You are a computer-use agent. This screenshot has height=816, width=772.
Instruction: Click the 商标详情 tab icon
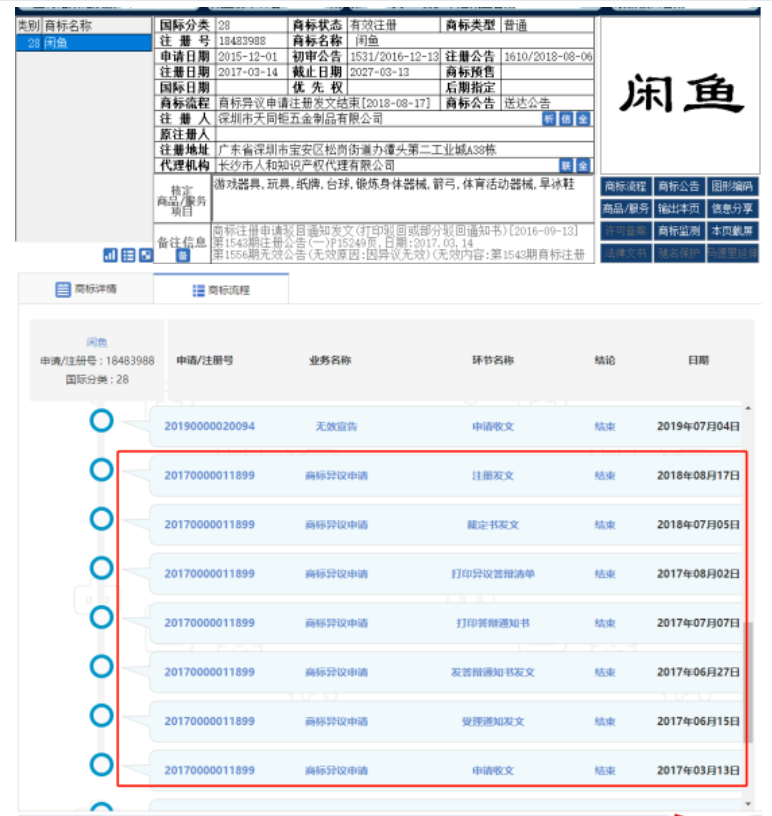point(62,289)
